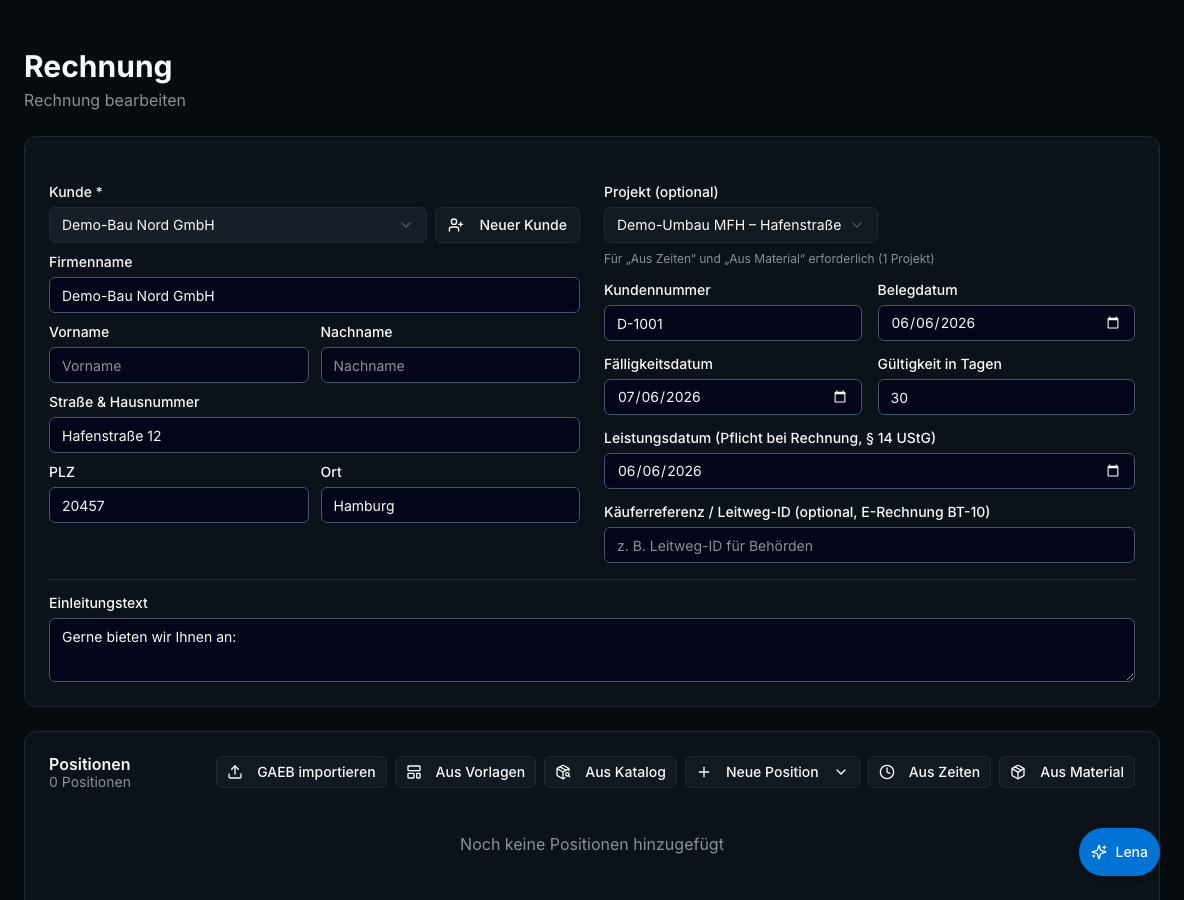Click the Positionen section heading

point(90,764)
